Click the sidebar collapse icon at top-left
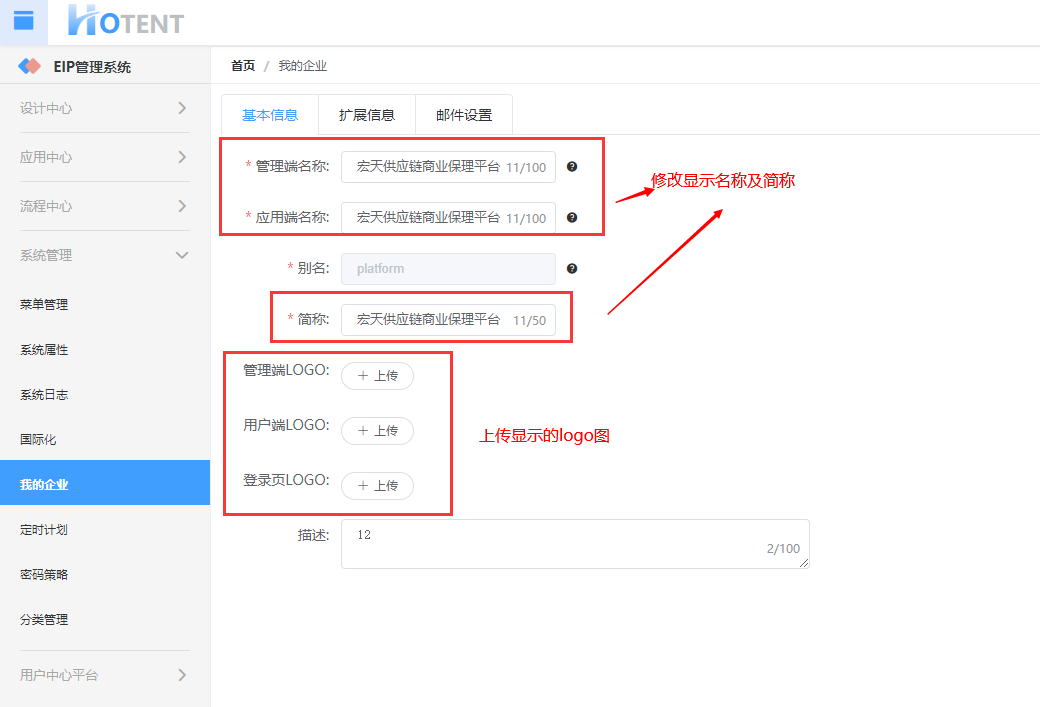 pos(23,21)
